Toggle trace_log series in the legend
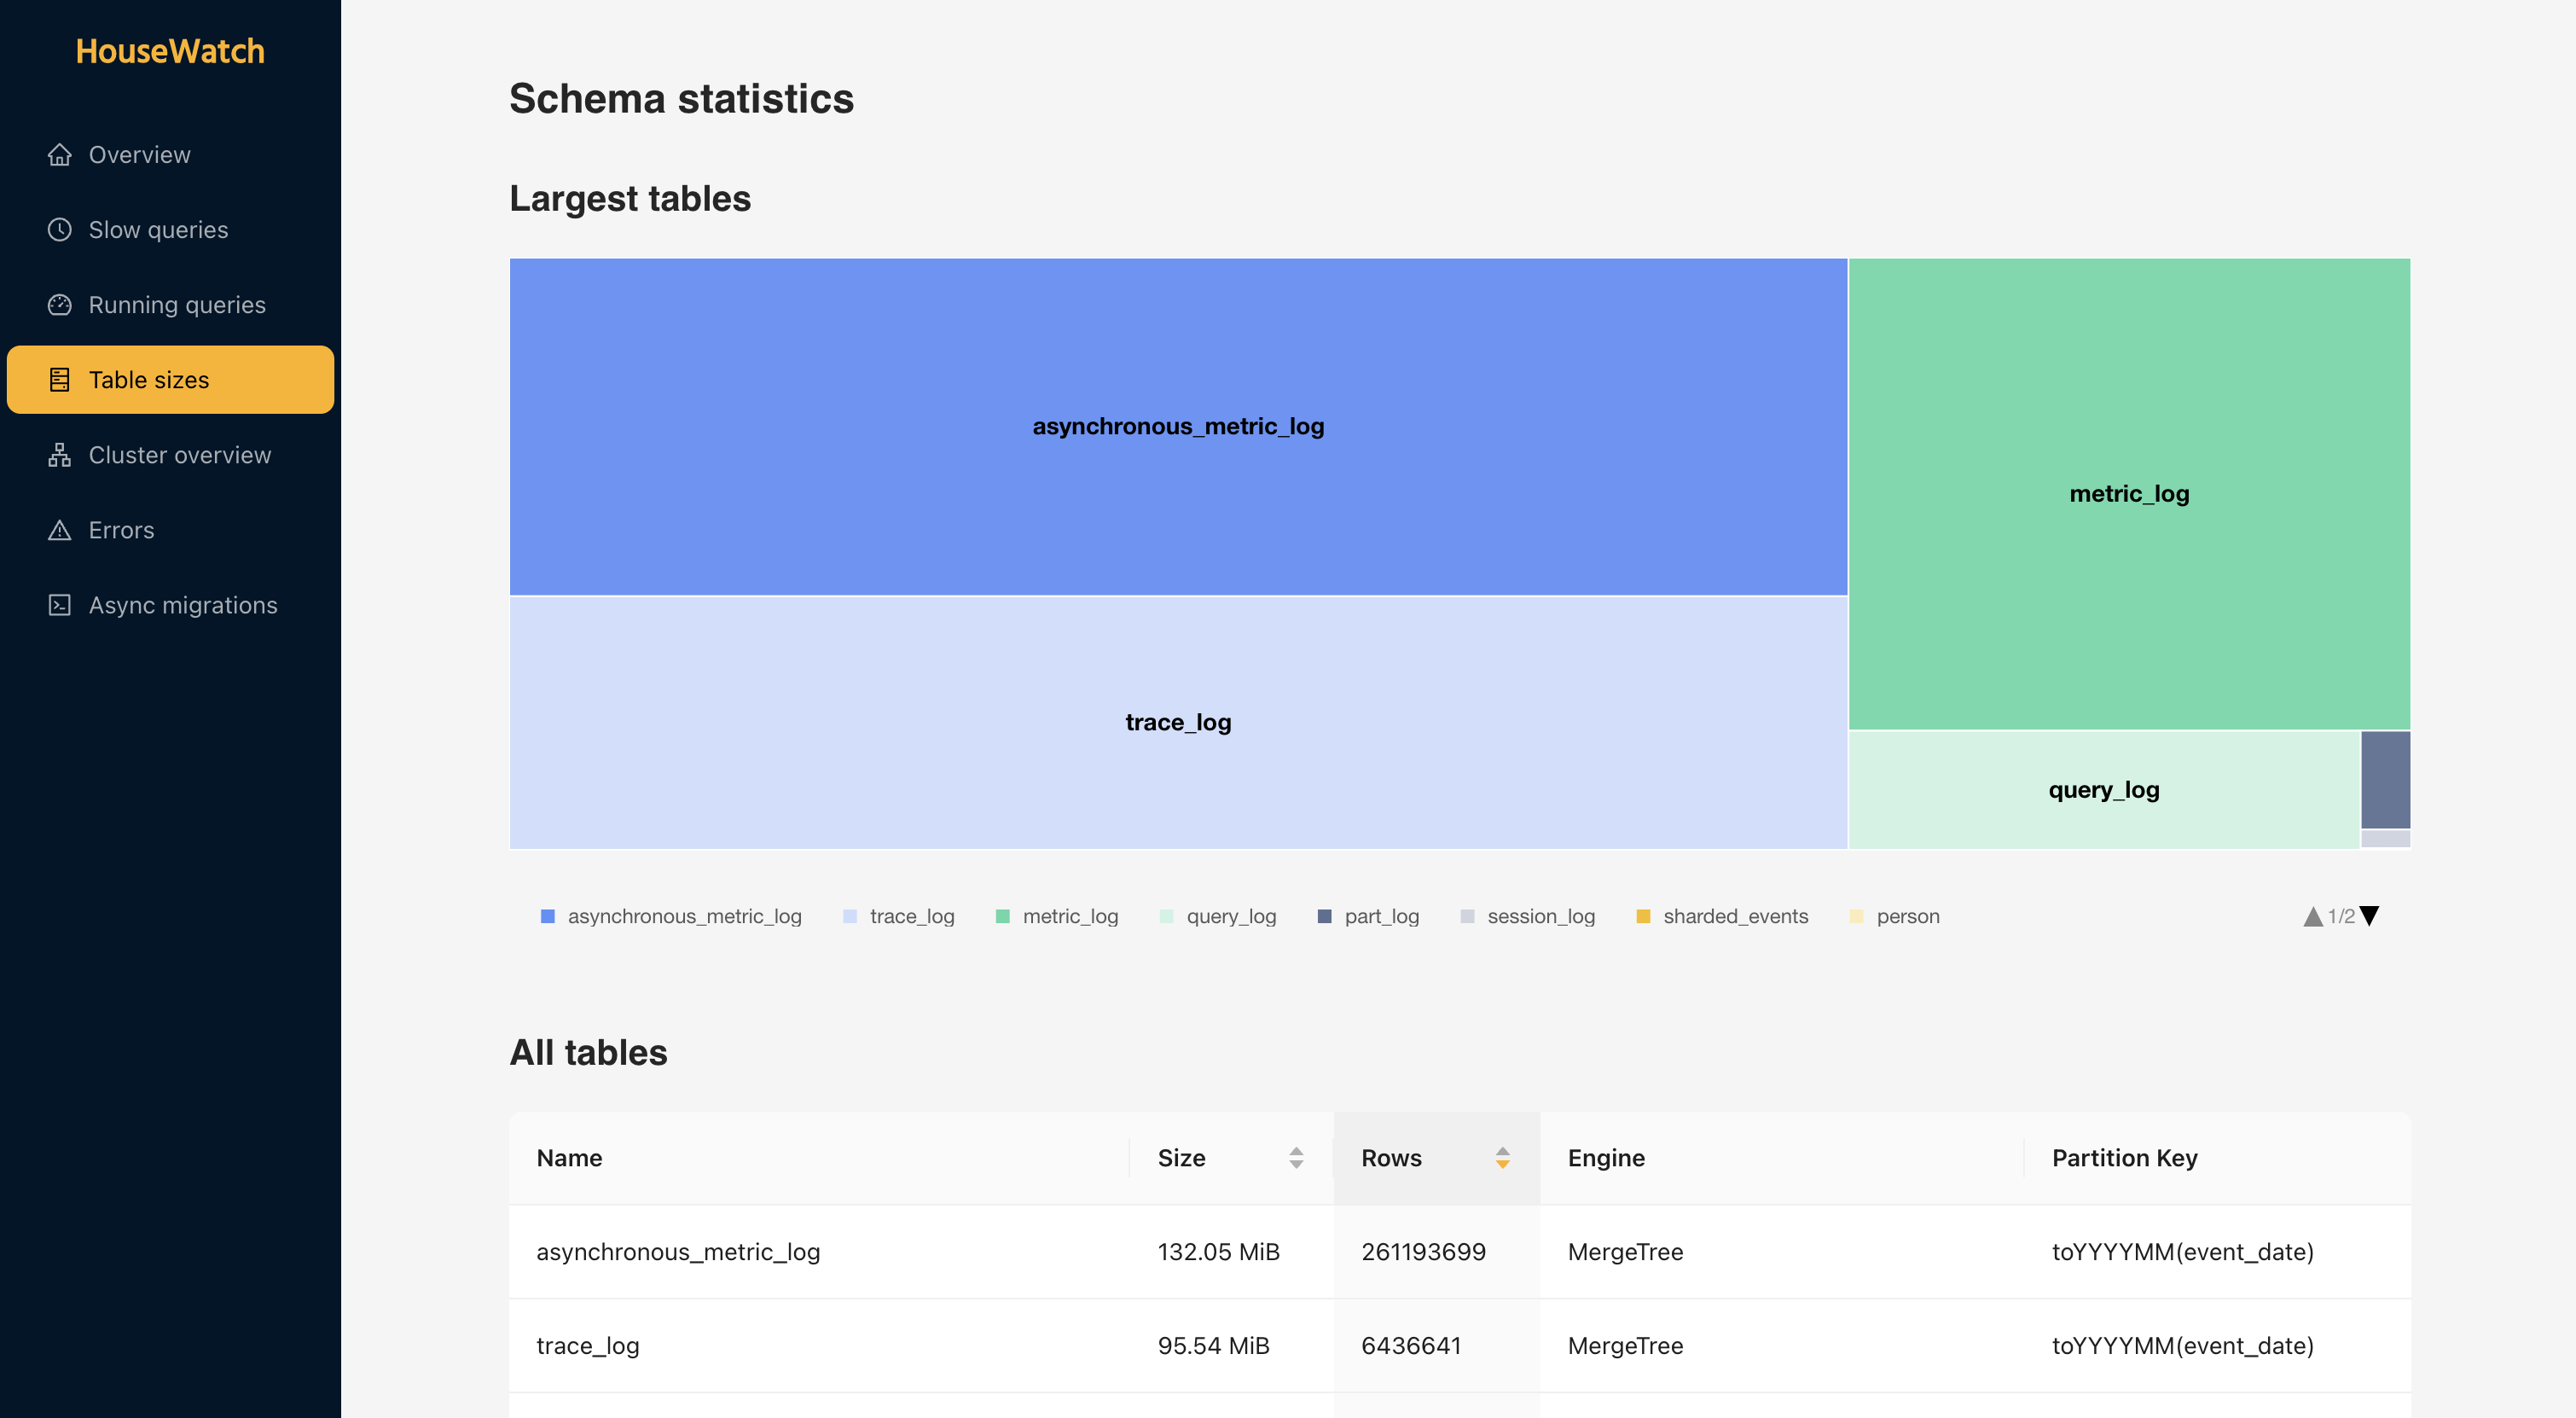The image size is (2576, 1418). tap(911, 916)
